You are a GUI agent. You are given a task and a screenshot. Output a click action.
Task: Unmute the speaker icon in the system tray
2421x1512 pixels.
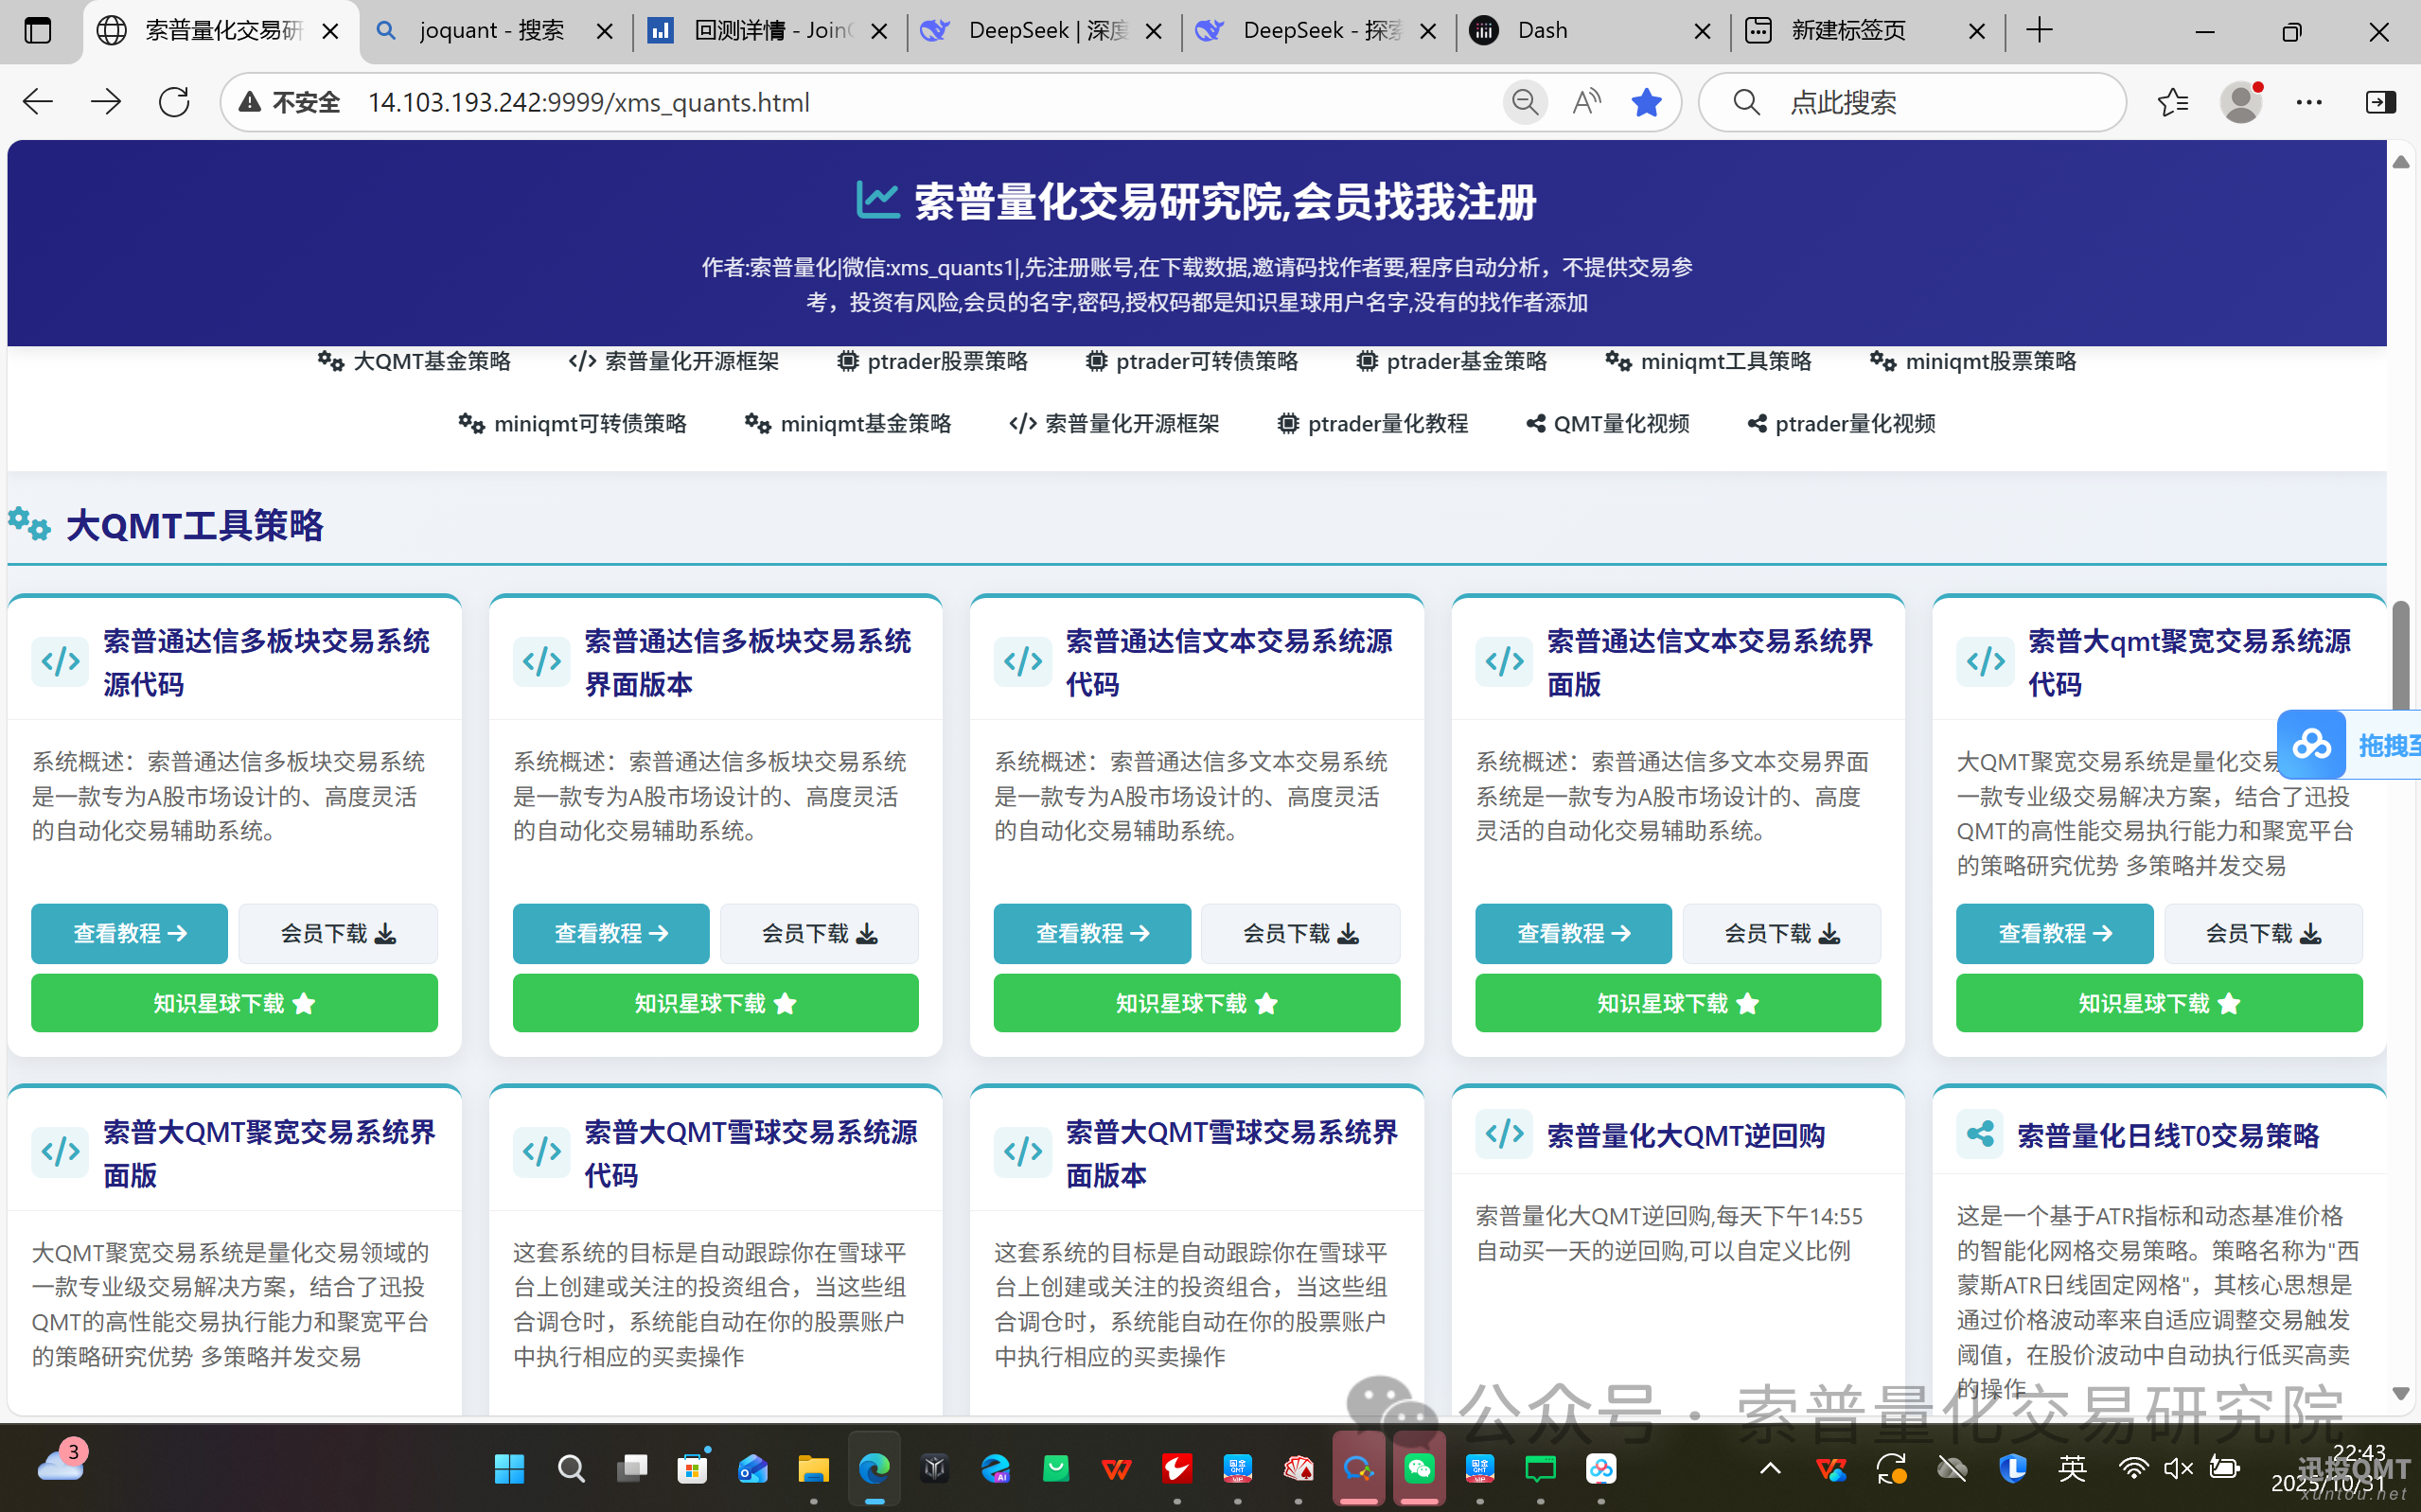pos(2177,1468)
